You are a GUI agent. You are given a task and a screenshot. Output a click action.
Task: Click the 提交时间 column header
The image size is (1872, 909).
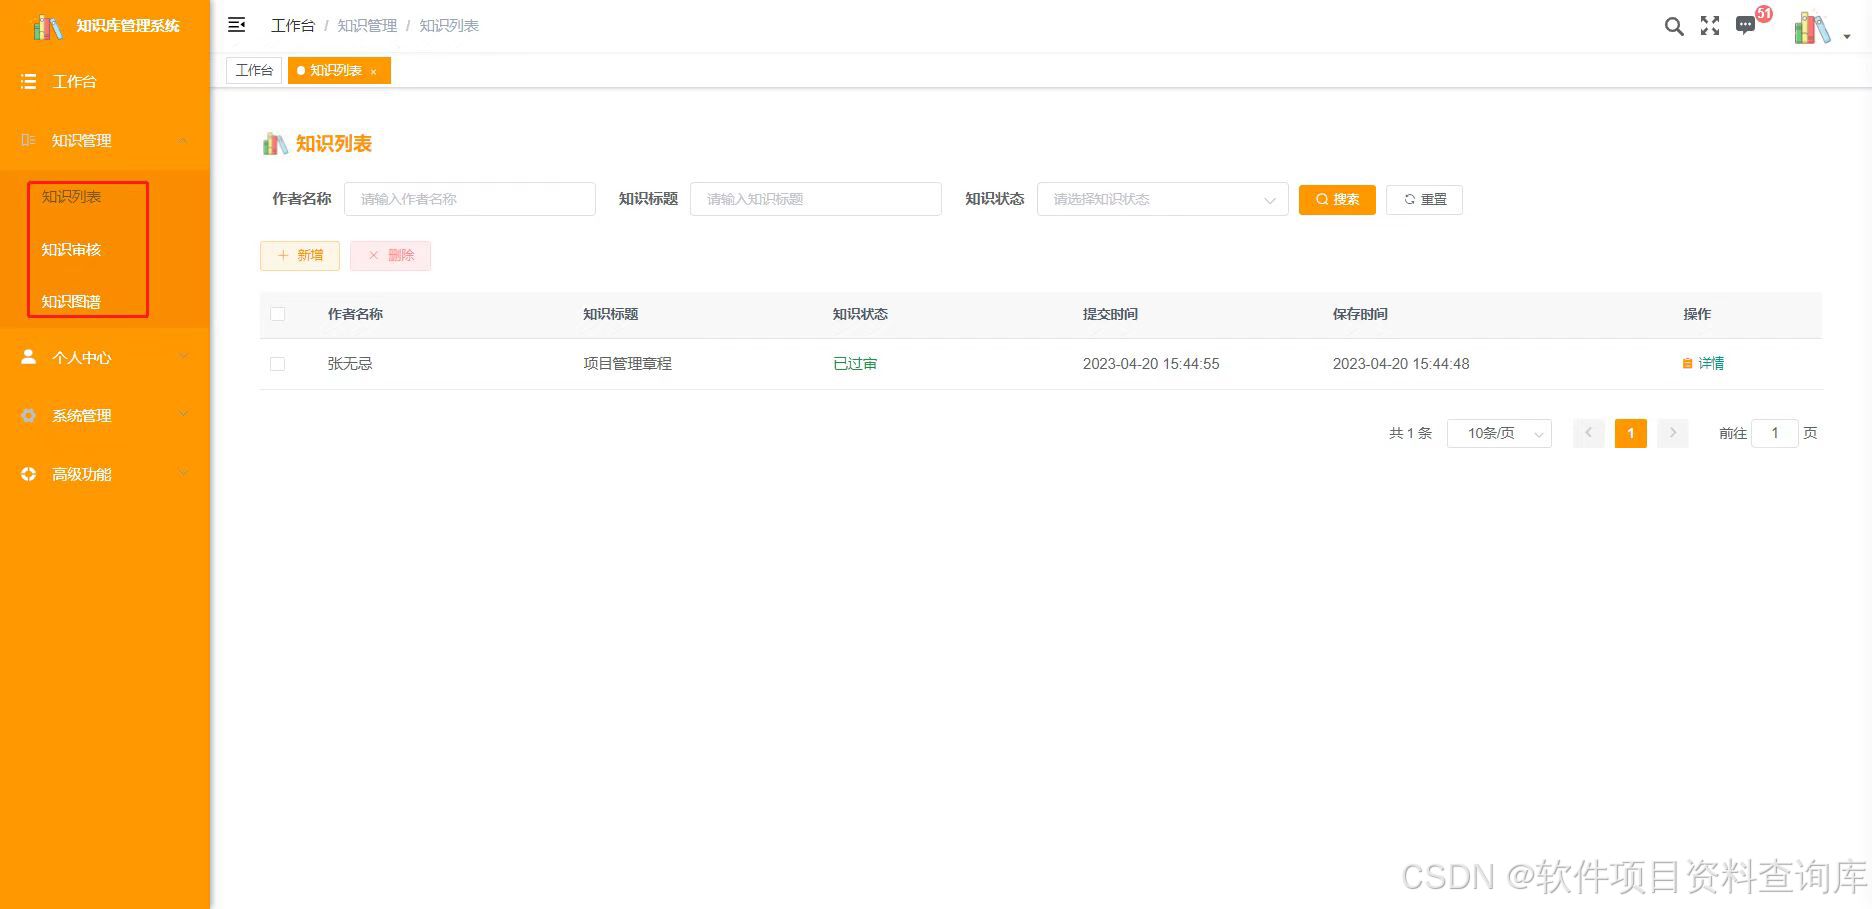click(x=1110, y=314)
